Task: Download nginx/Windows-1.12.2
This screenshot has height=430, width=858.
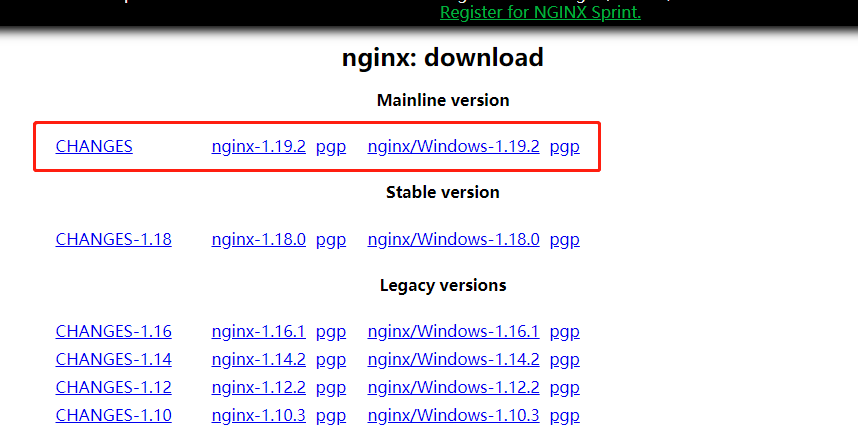Action: pos(453,387)
